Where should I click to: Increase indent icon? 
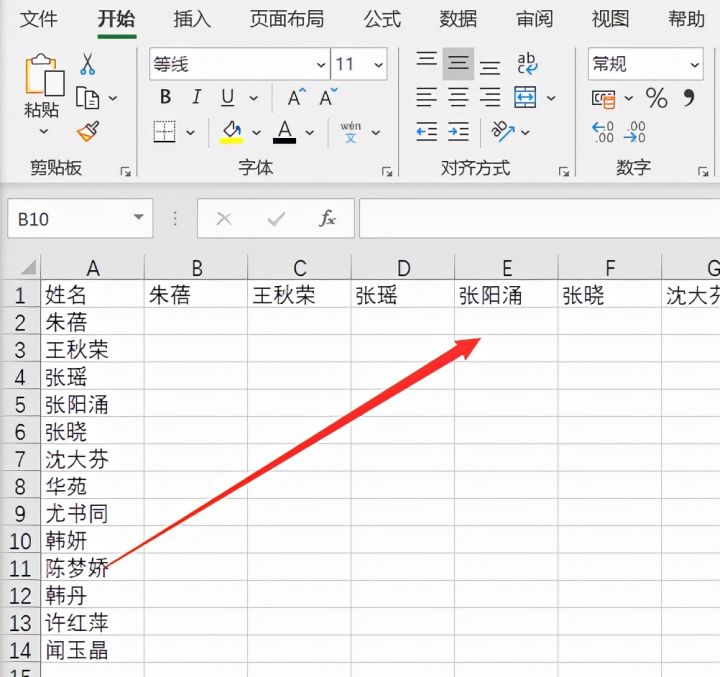coord(458,132)
